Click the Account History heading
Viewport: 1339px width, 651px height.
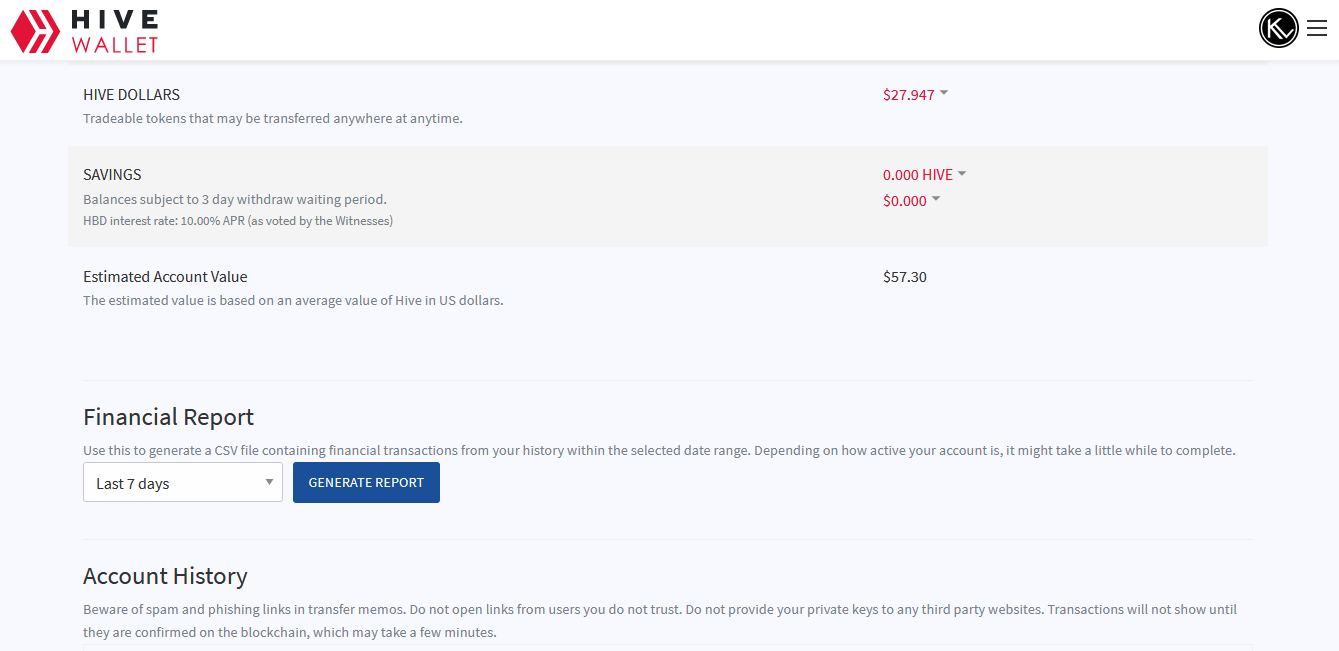click(x=165, y=576)
